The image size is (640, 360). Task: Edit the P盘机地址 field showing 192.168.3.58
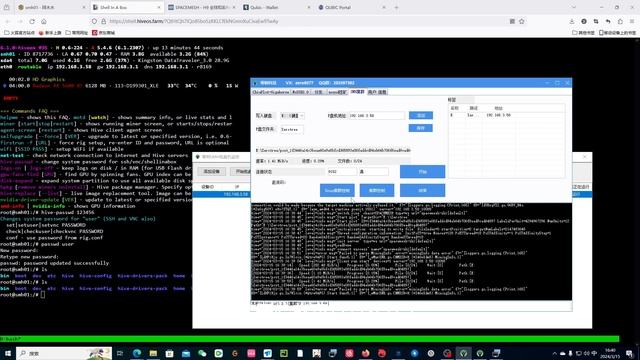377,116
